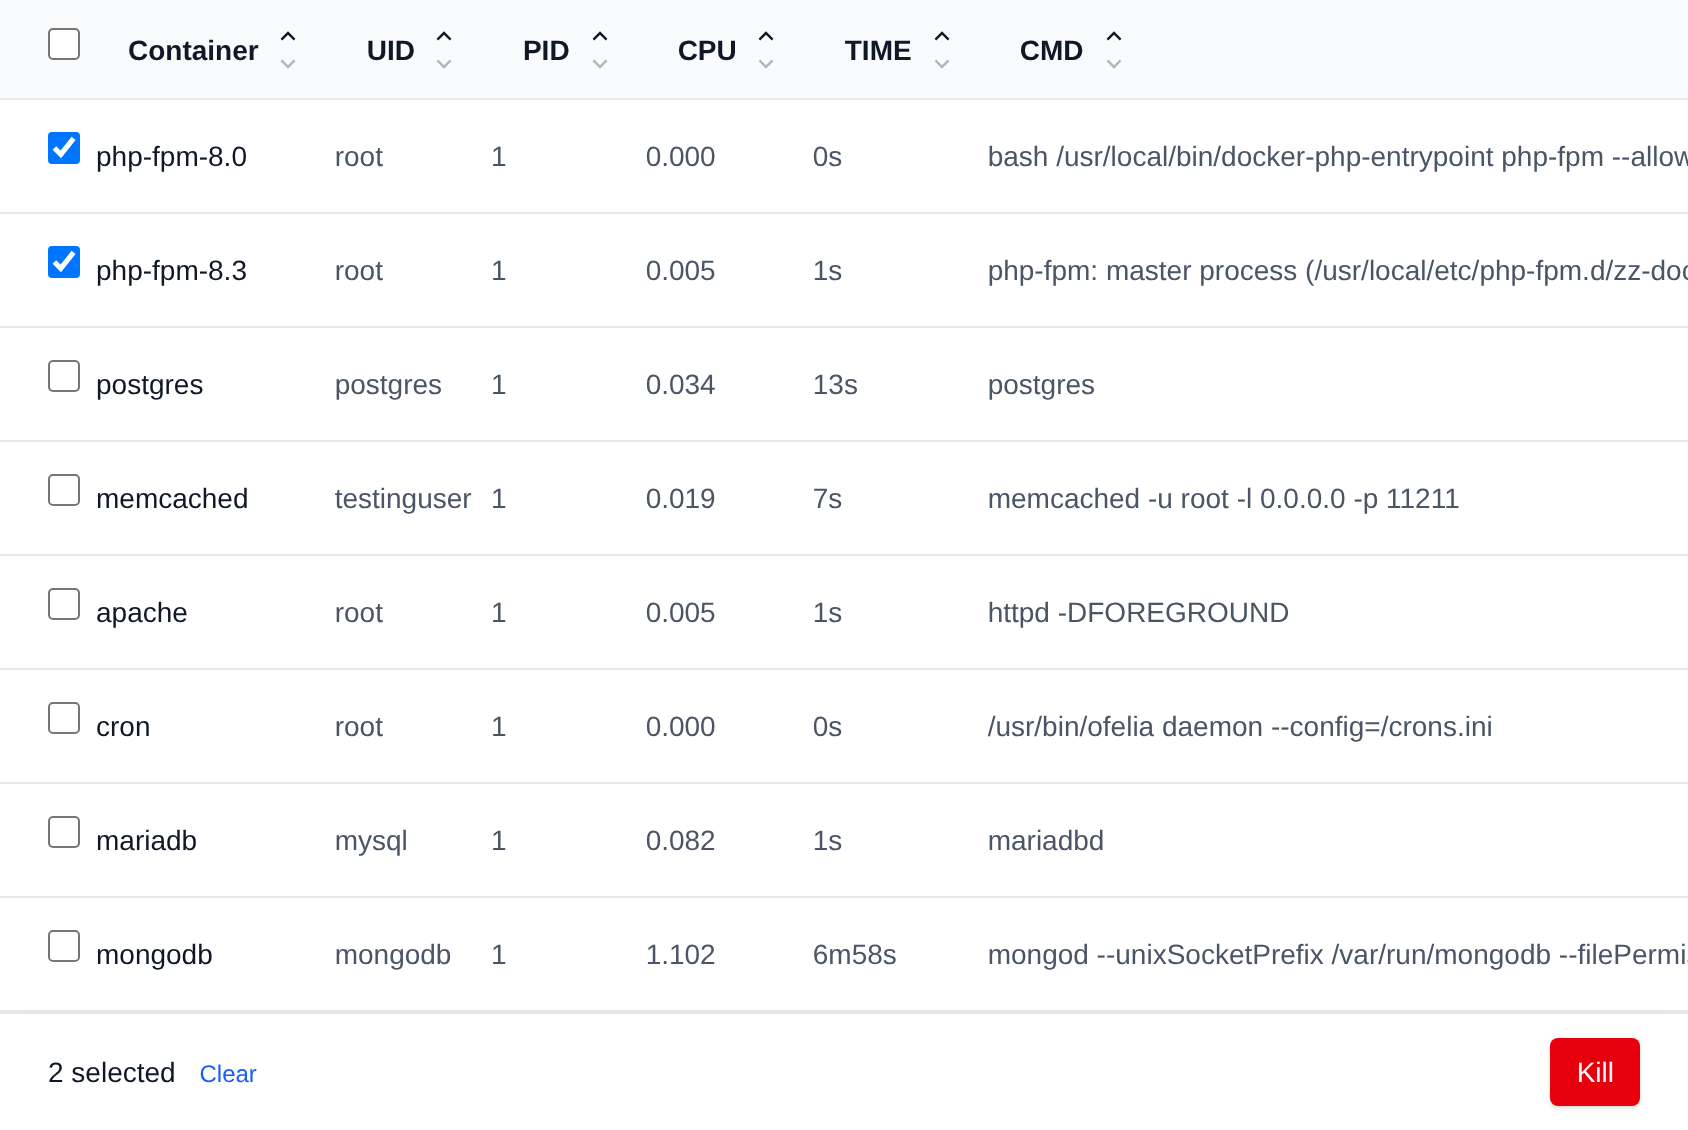Click the testinguser UID cell

pyautogui.click(x=403, y=499)
